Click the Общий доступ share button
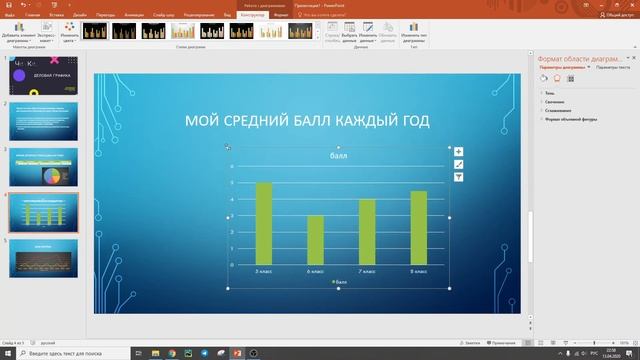 coord(616,15)
